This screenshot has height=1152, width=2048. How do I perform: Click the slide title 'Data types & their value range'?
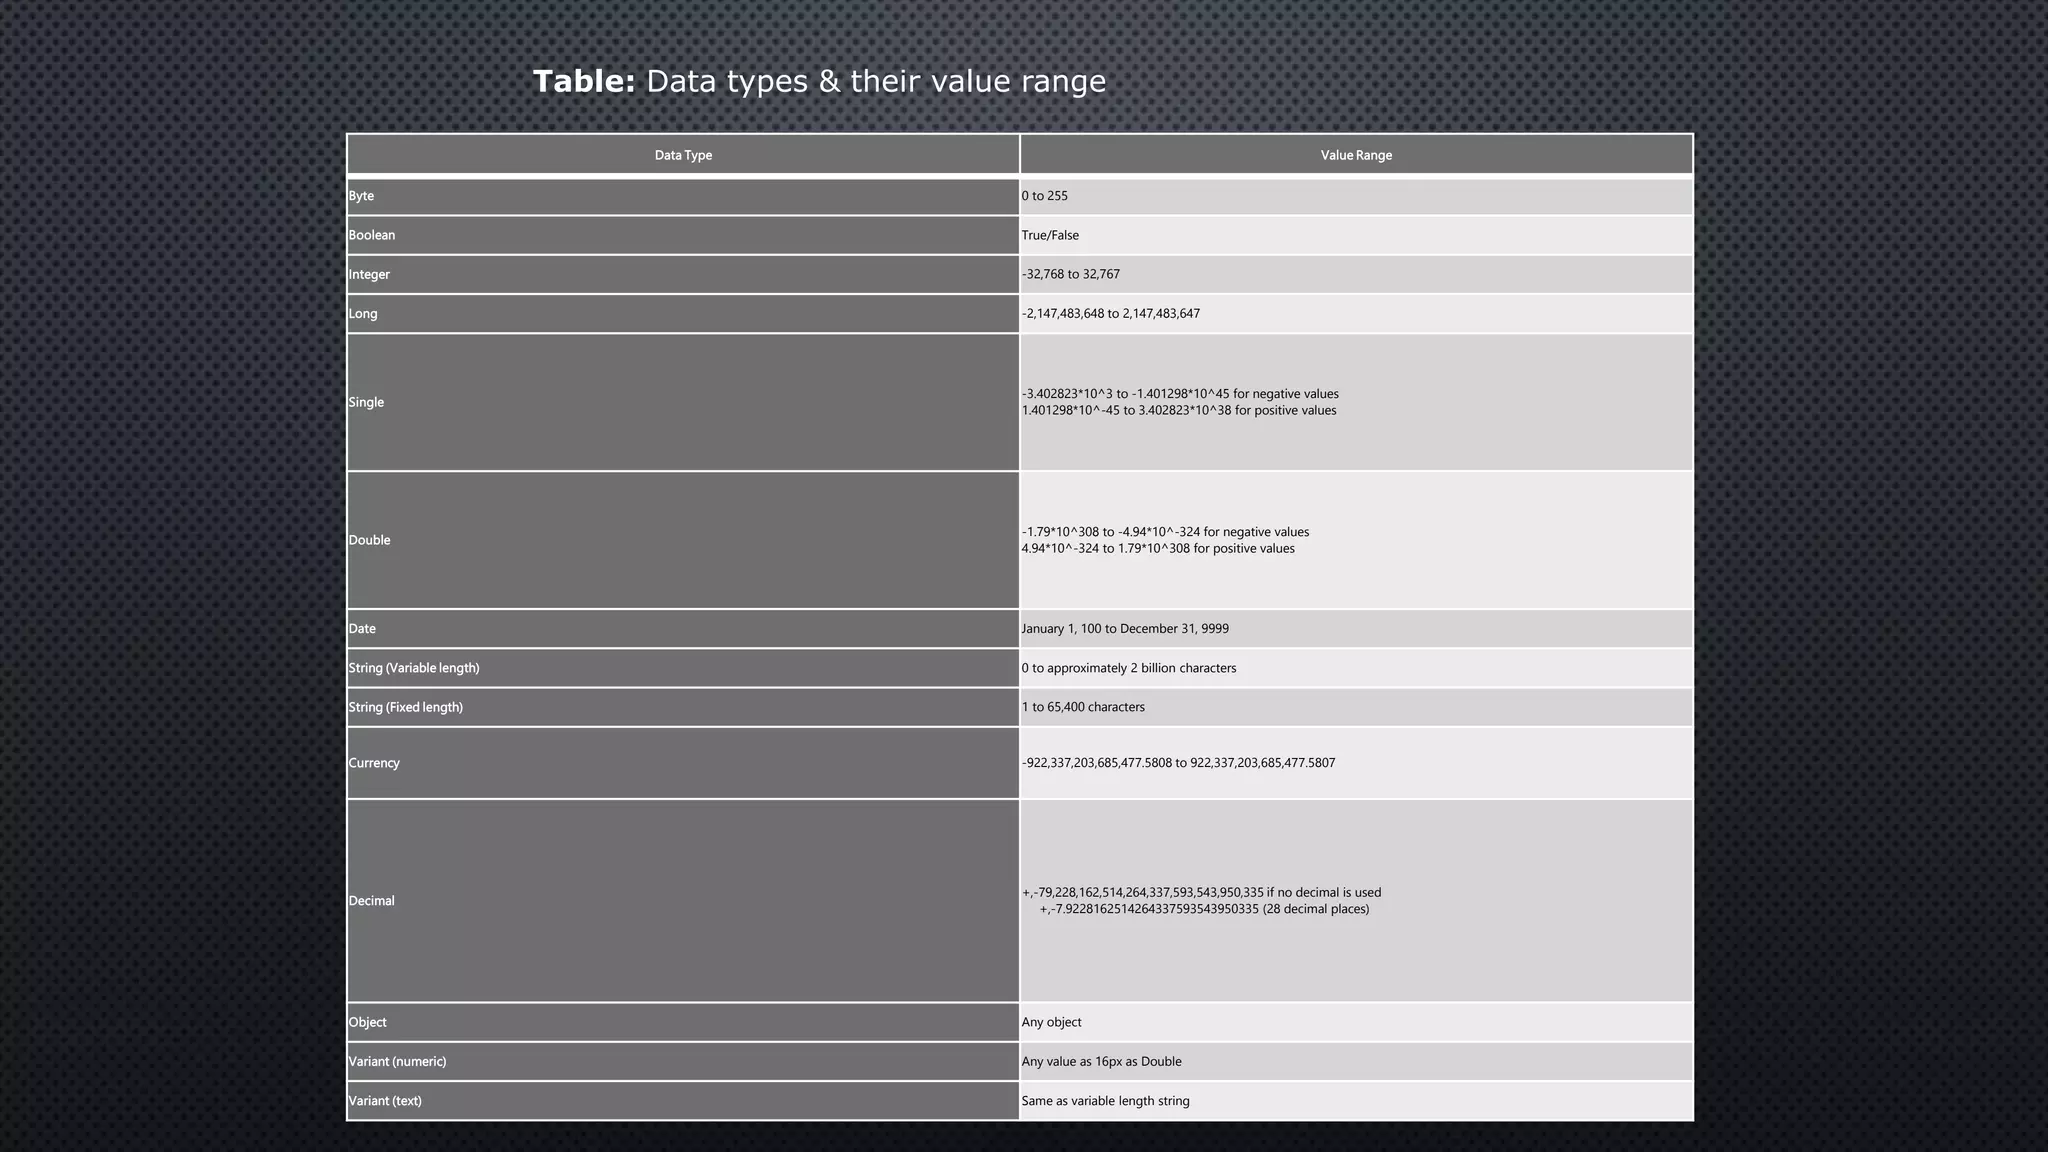click(x=819, y=81)
